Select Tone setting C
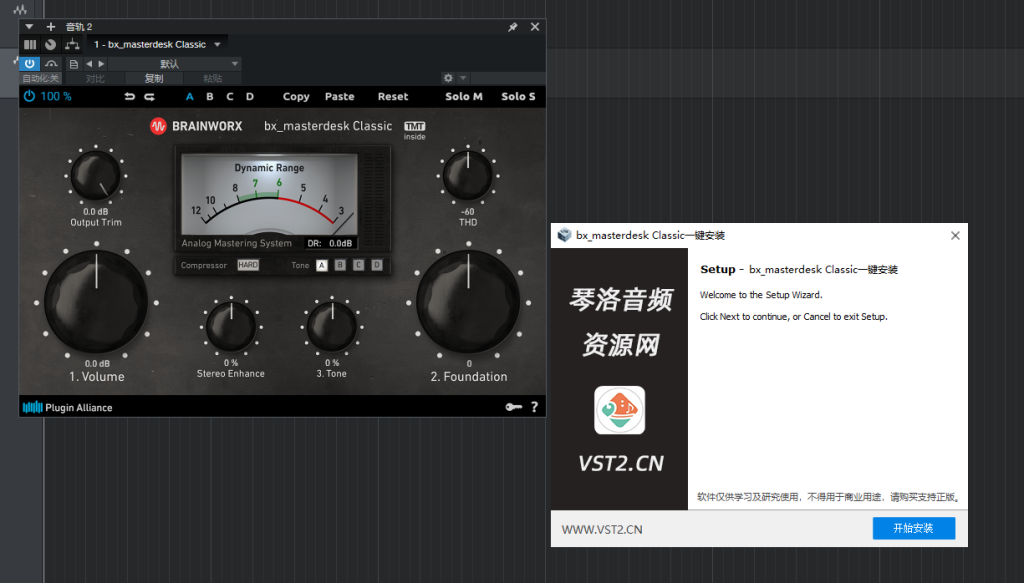 (x=358, y=265)
